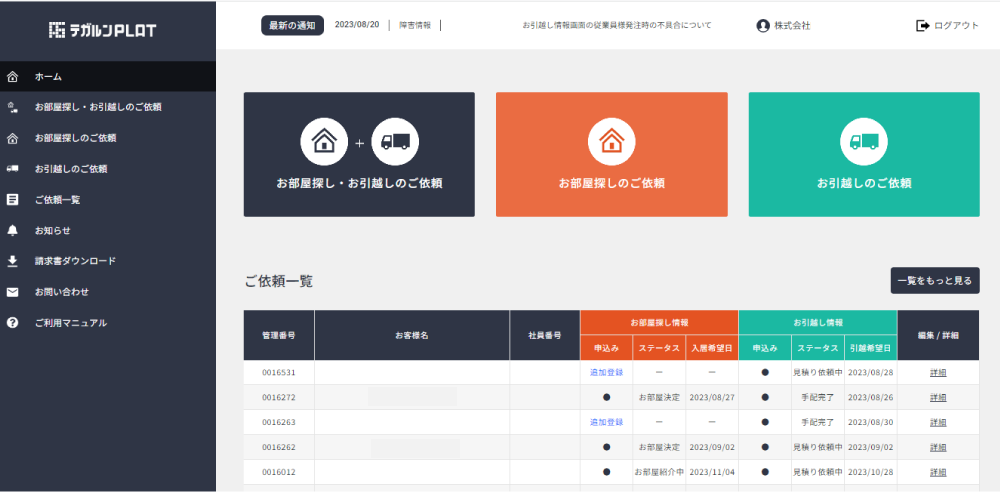The width and height of the screenshot is (1000, 500).
Task: Click the home icon beside ホーム
Action: (12, 77)
